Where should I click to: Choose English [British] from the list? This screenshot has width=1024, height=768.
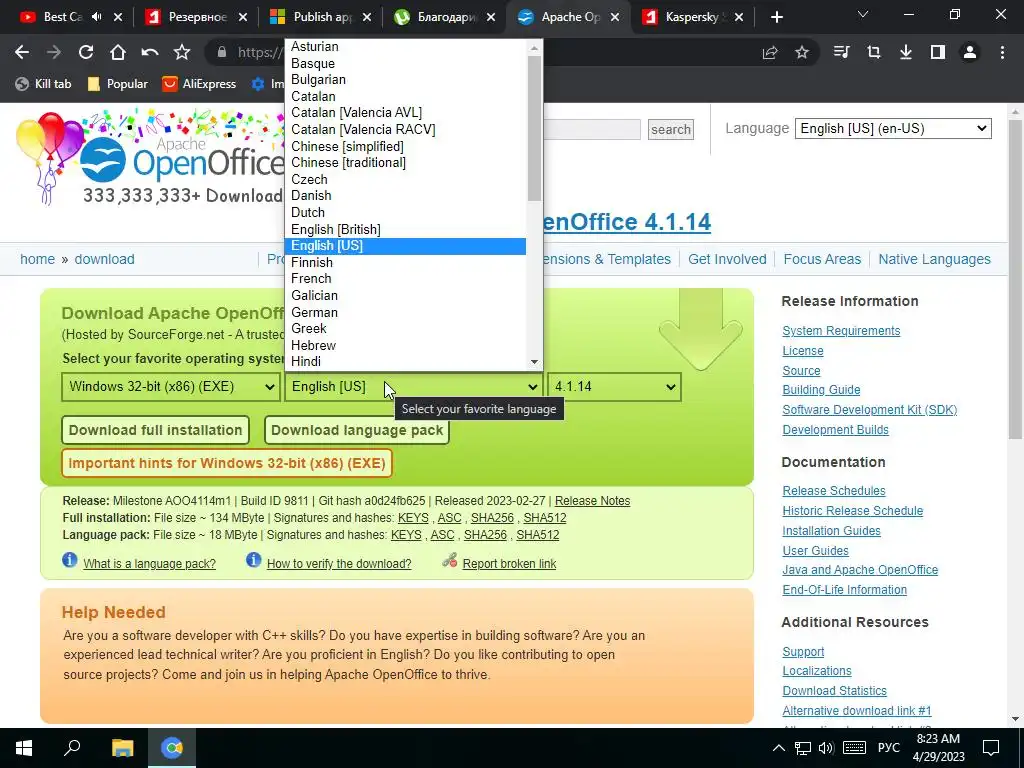point(405,229)
